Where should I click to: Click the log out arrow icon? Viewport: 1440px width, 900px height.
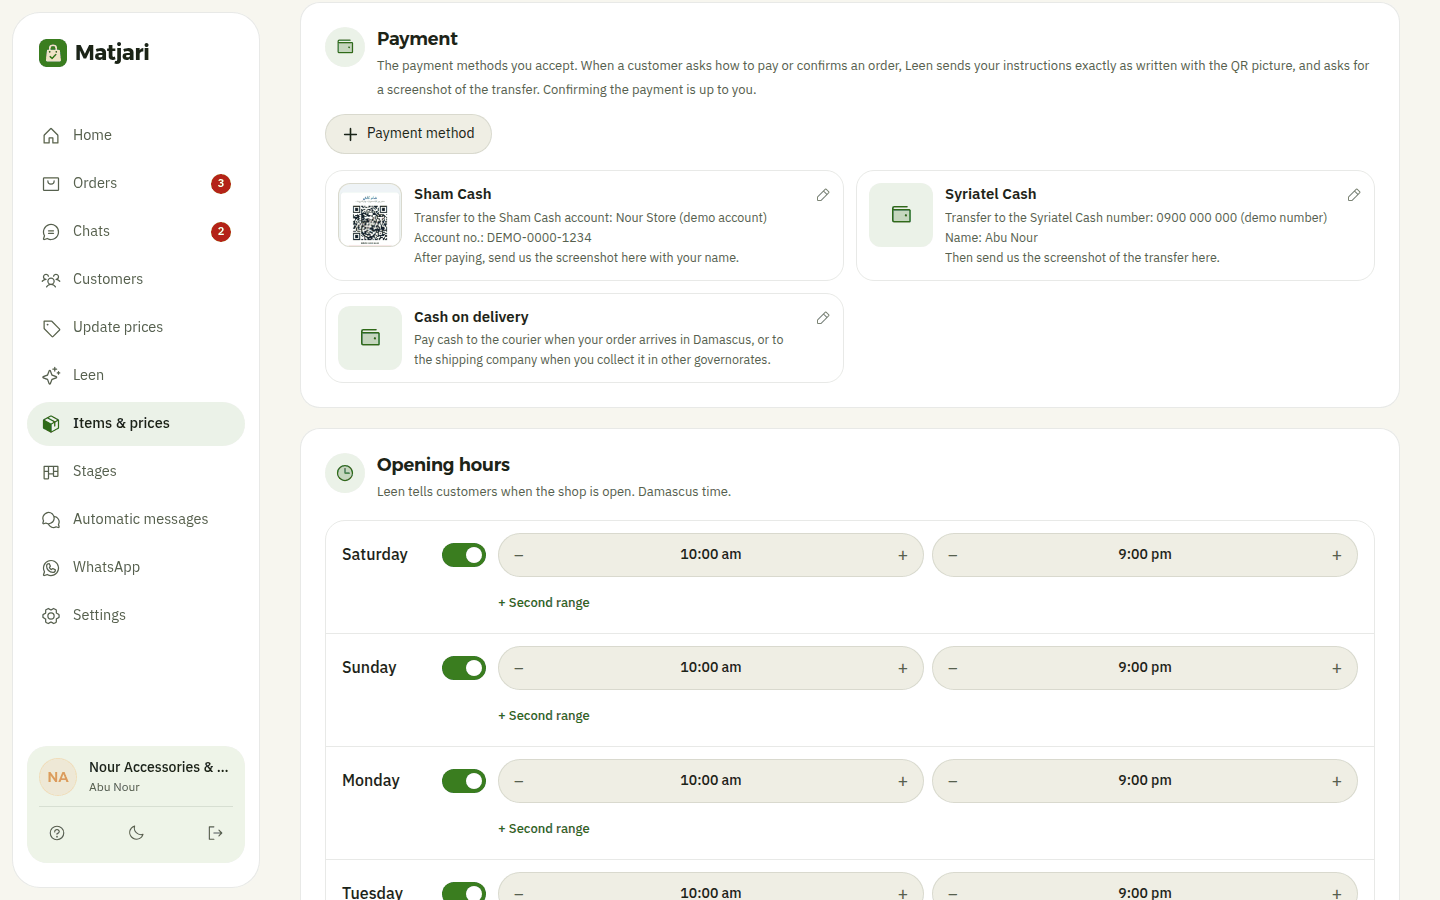pyautogui.click(x=215, y=833)
